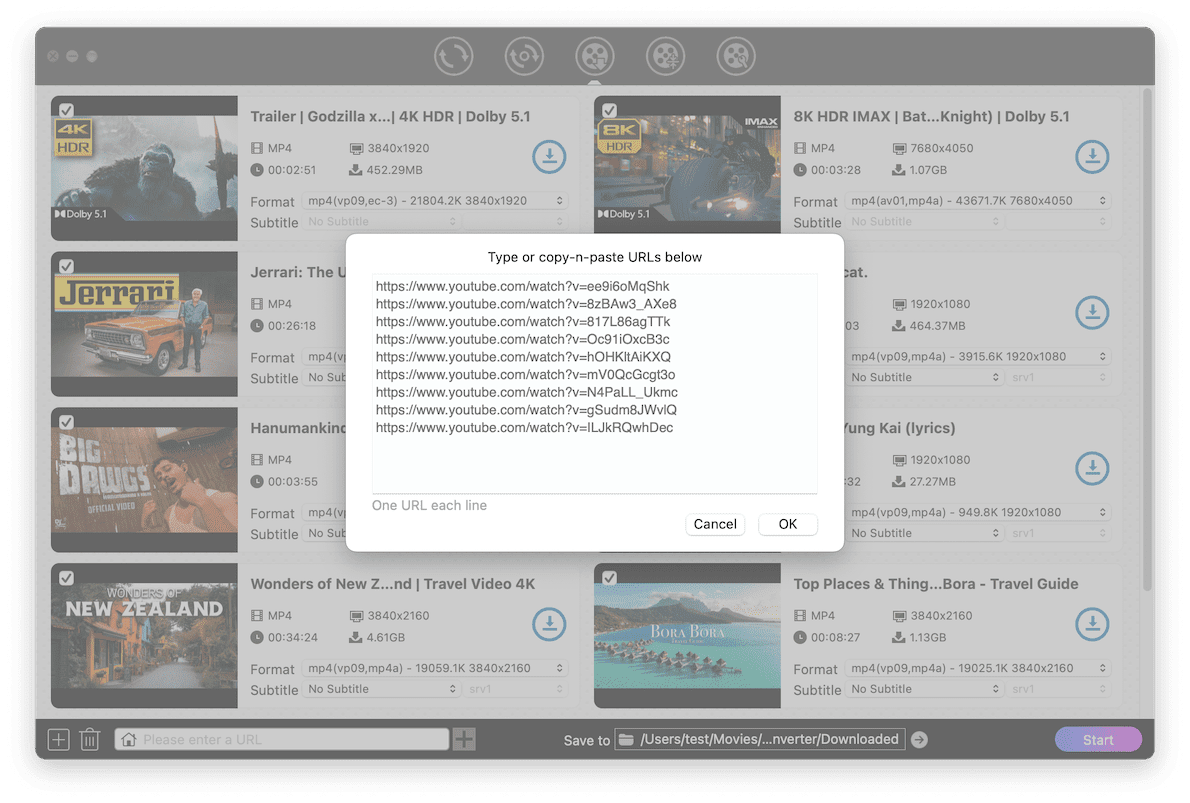Uncheck the Jerrari video checkbox
The height and width of the screenshot is (803, 1190).
(66, 266)
